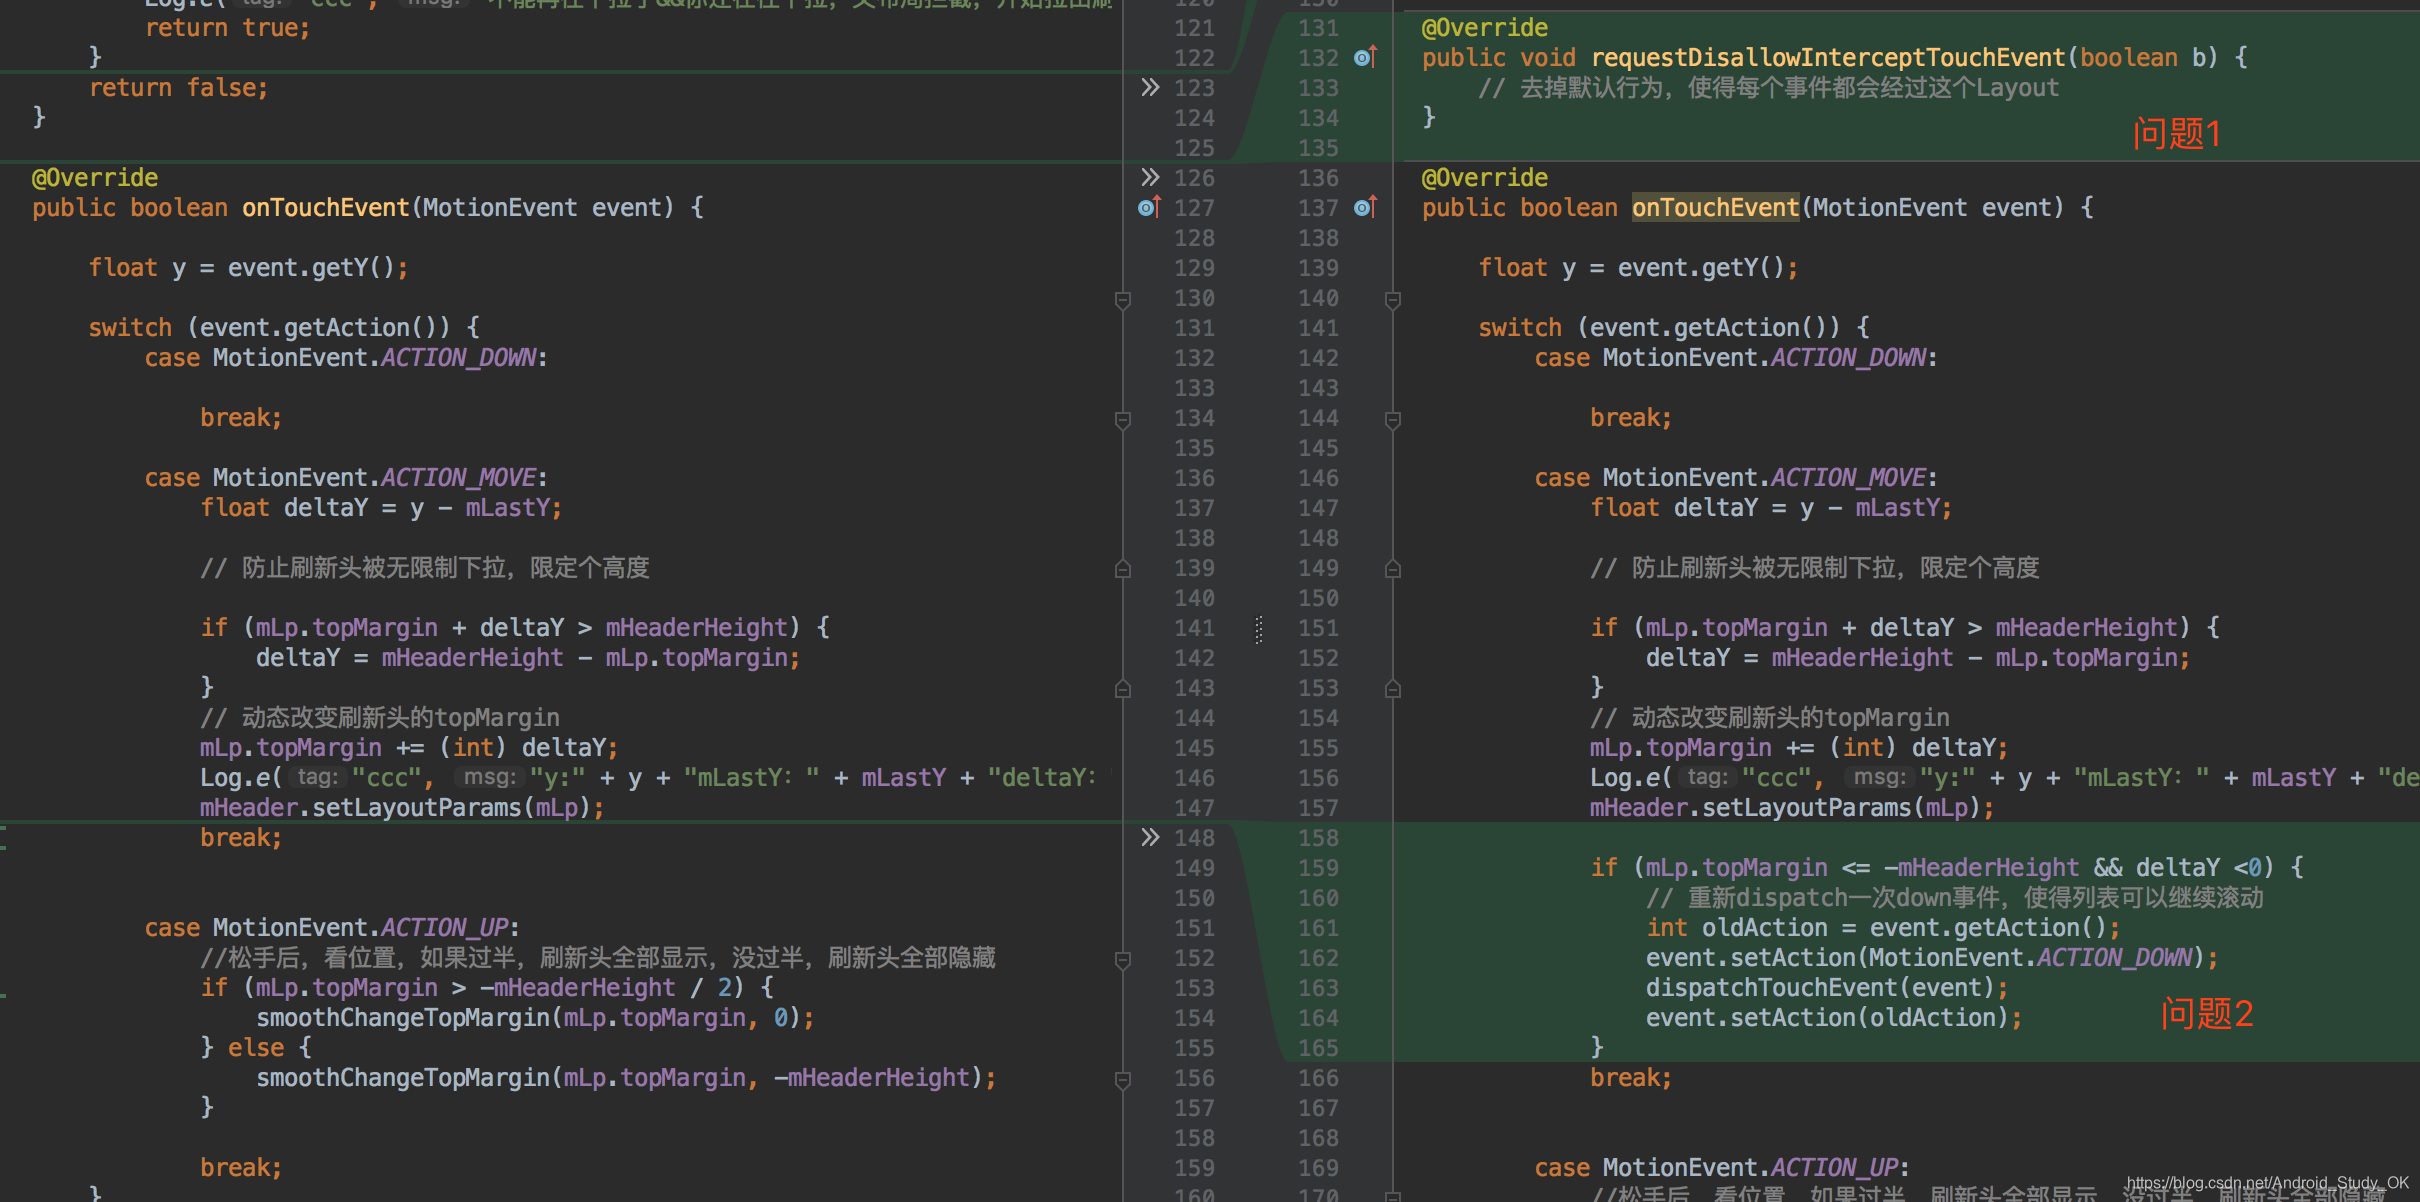Toggle the fold marker at left line 152
Viewport: 2420px width, 1202px height.
click(x=1123, y=959)
